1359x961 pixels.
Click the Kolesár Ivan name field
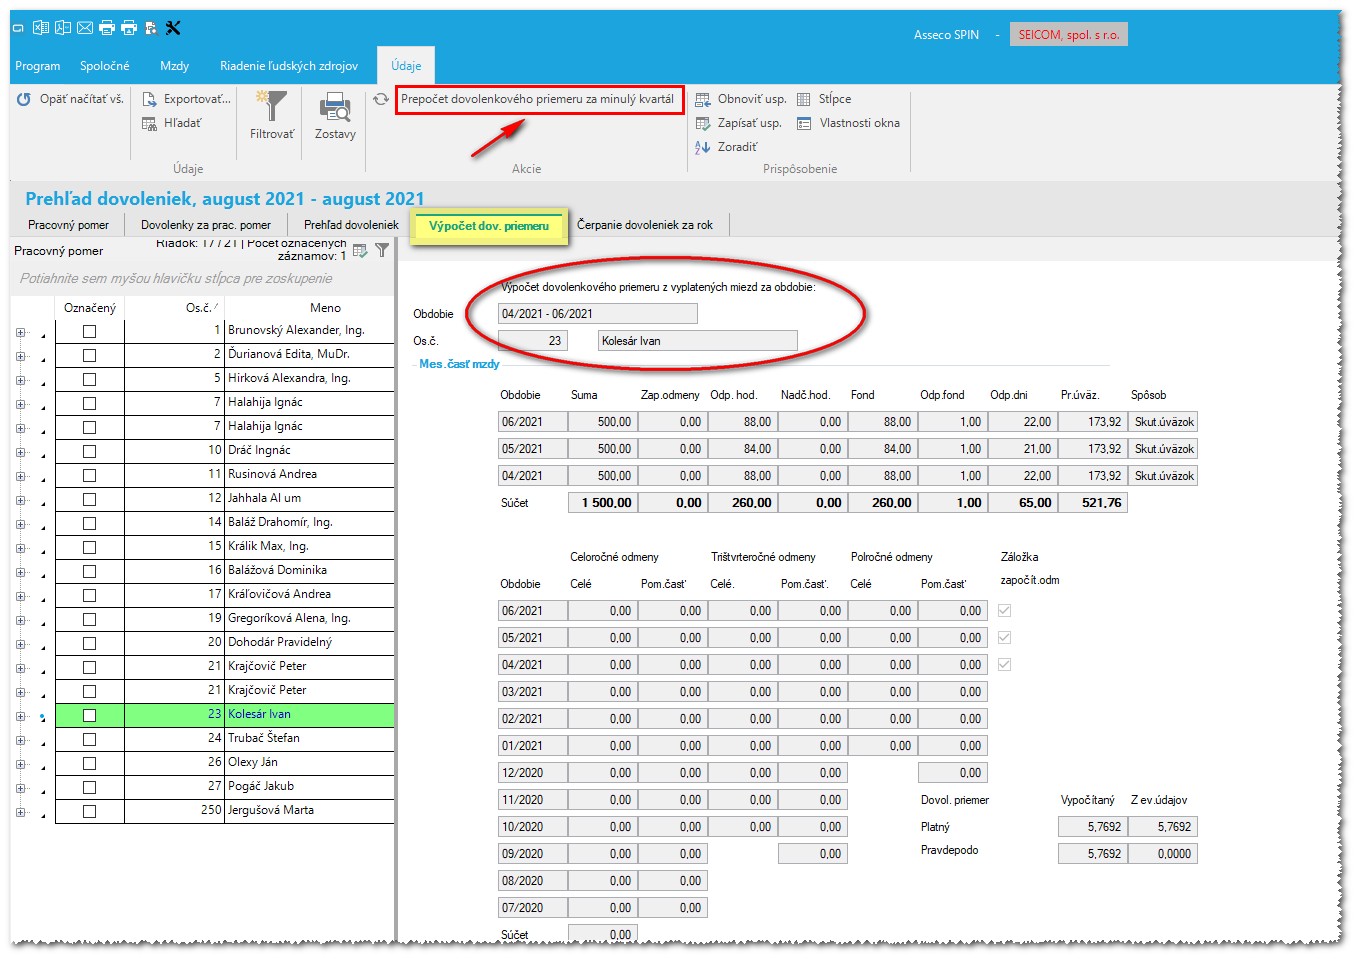click(x=698, y=341)
